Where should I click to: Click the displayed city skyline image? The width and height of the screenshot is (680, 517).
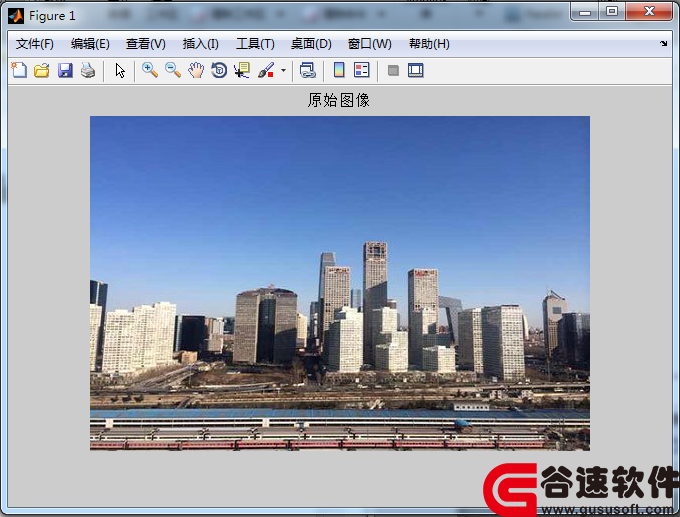[340, 283]
